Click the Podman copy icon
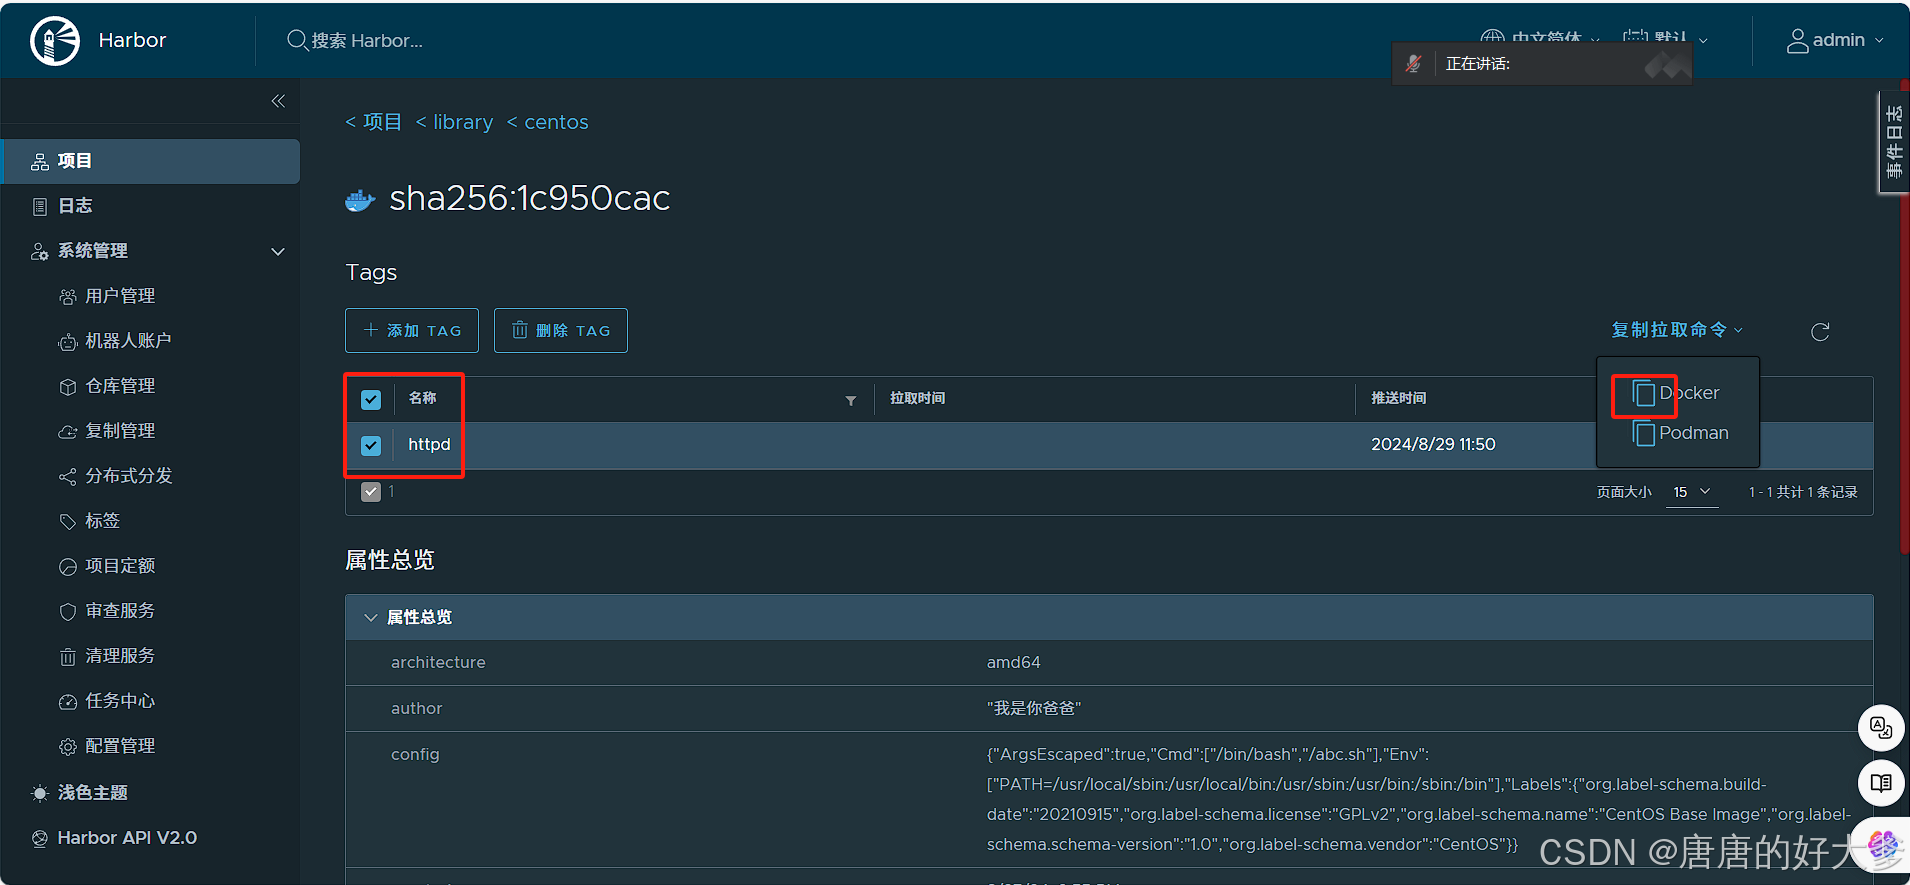 1644,433
